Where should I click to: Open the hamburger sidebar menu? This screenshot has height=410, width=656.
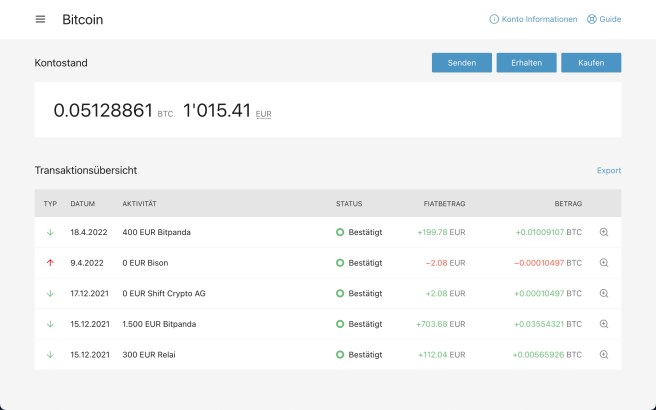pos(40,19)
